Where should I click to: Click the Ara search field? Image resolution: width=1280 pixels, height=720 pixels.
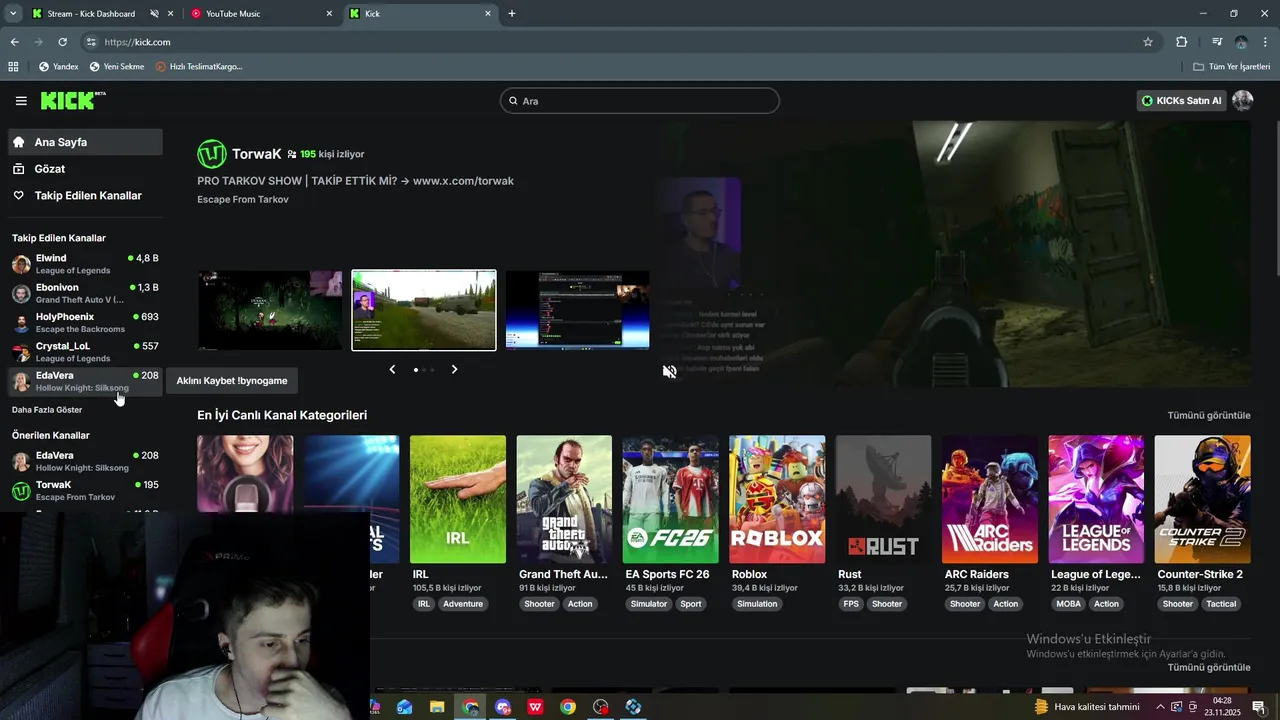[640, 101]
